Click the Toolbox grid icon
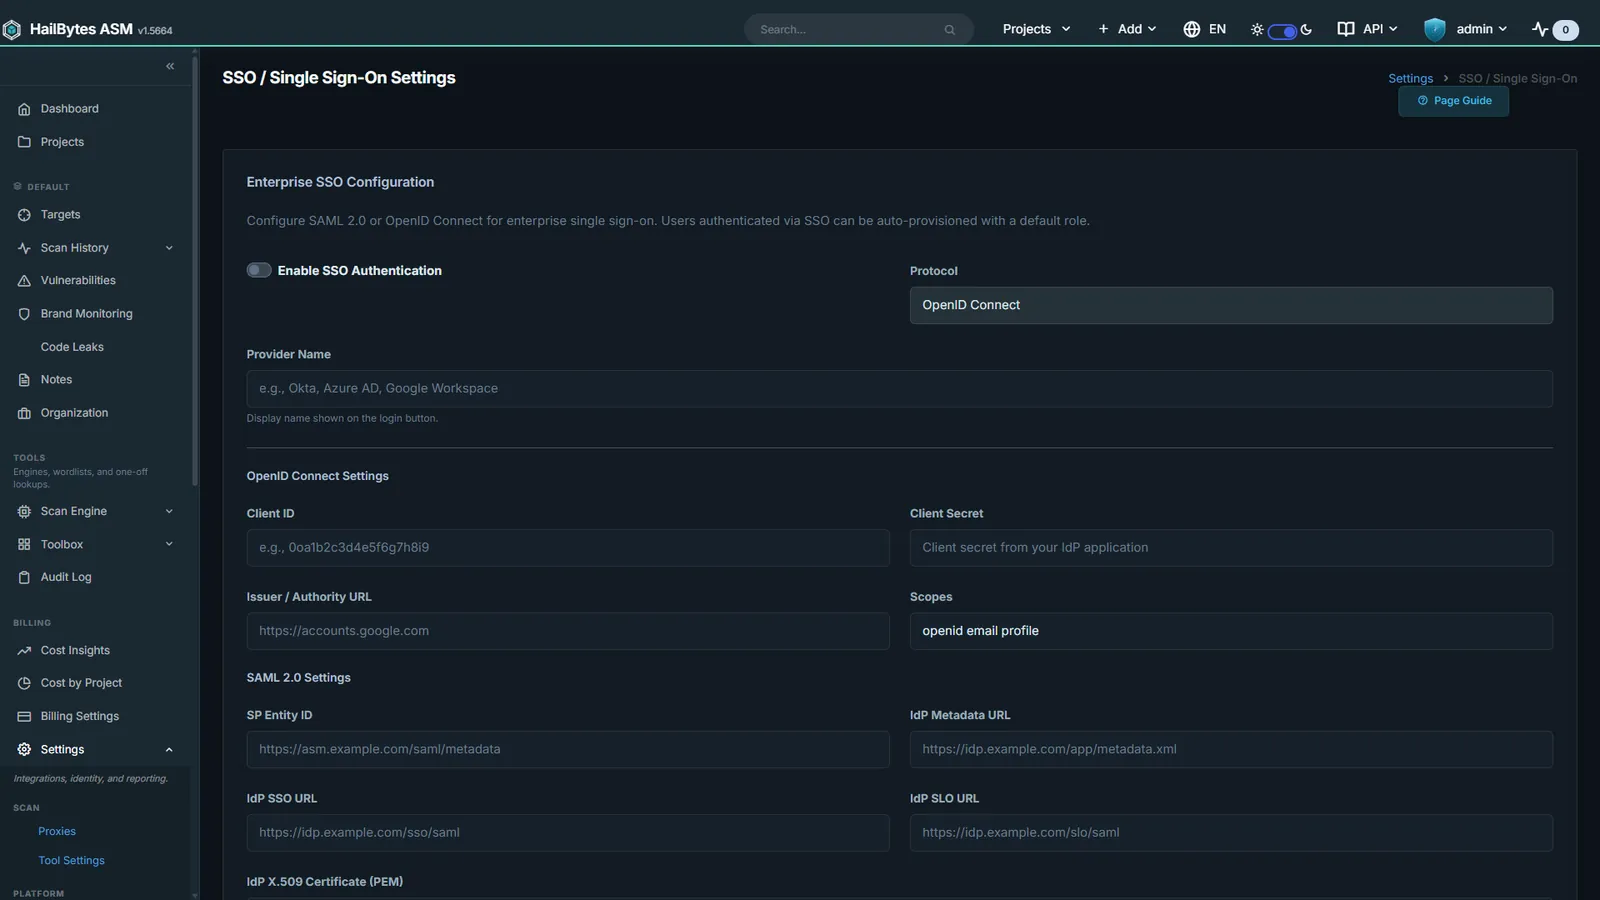Screen dimensions: 1600x900 (24, 544)
